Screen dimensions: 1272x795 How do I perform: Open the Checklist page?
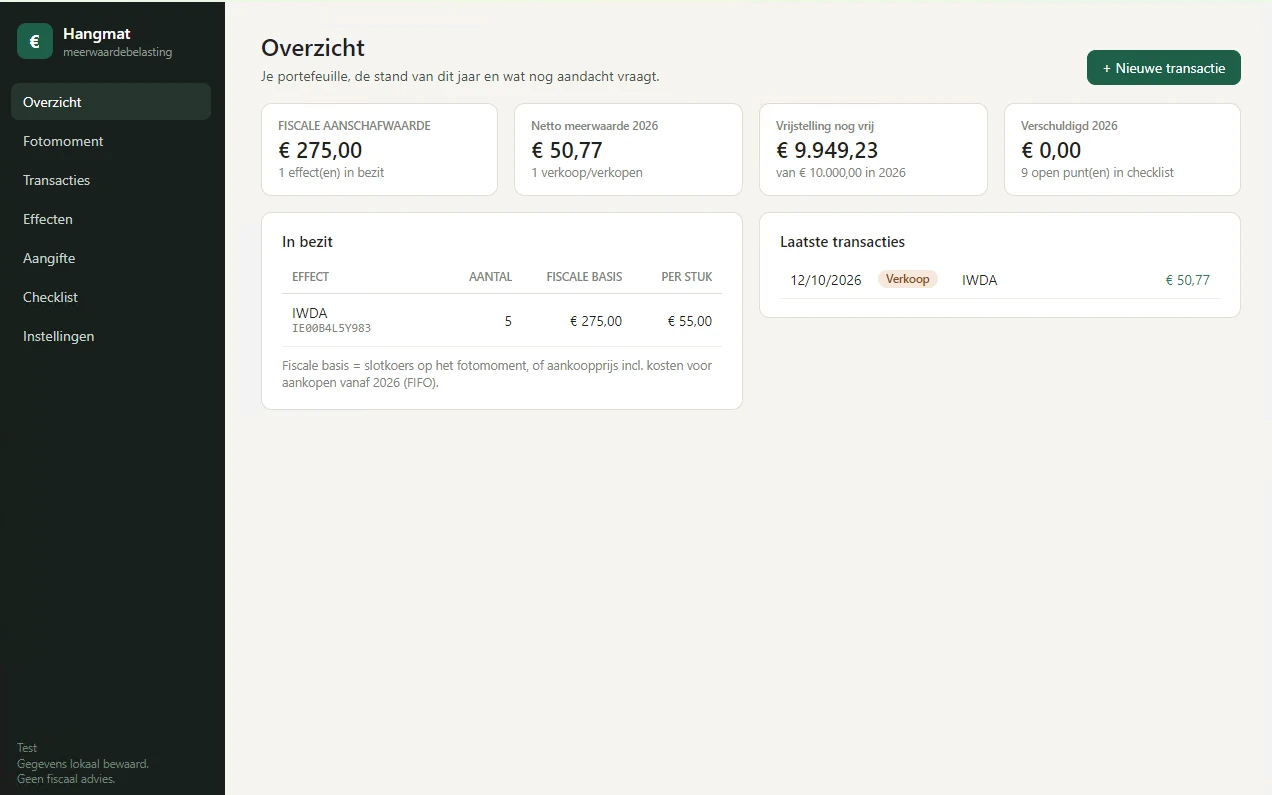coord(111,297)
